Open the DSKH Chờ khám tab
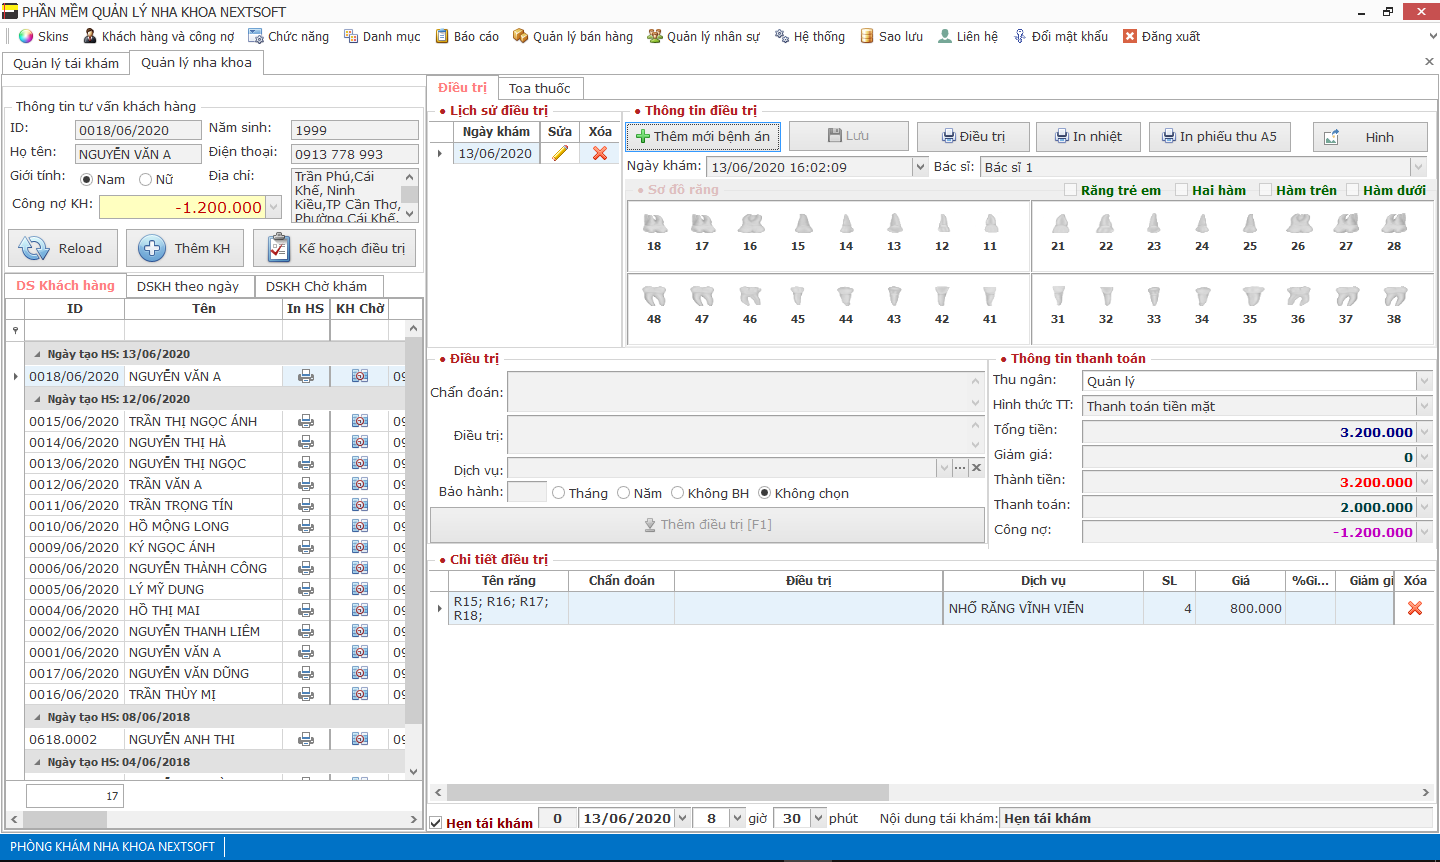The width and height of the screenshot is (1440, 862). coord(317,286)
